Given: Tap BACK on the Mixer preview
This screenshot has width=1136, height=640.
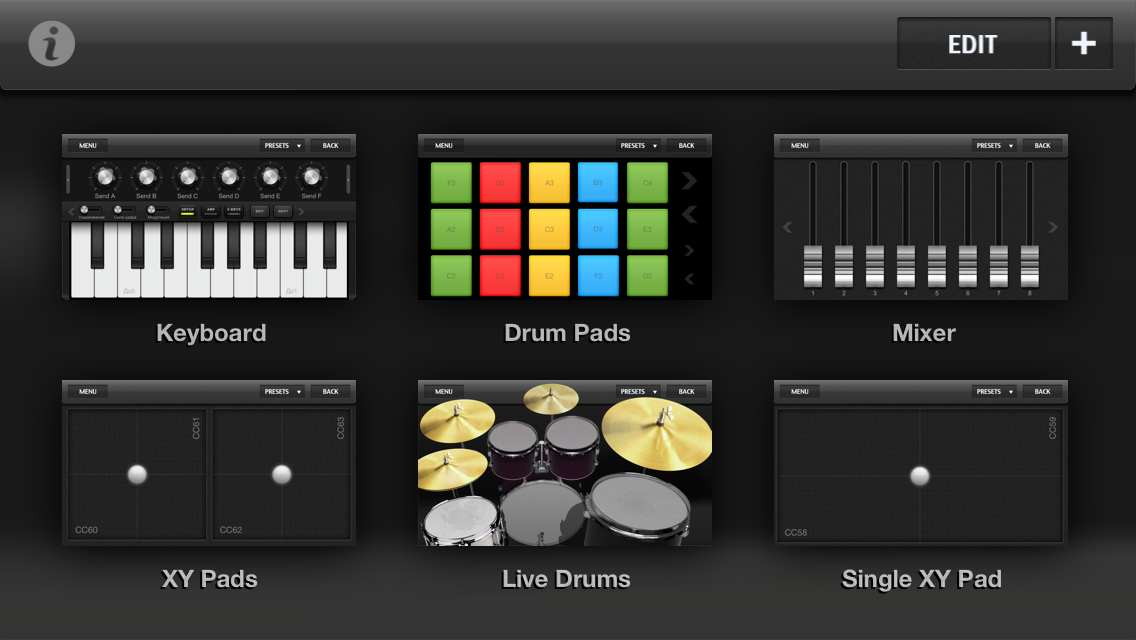Looking at the screenshot, I should 1044,145.
